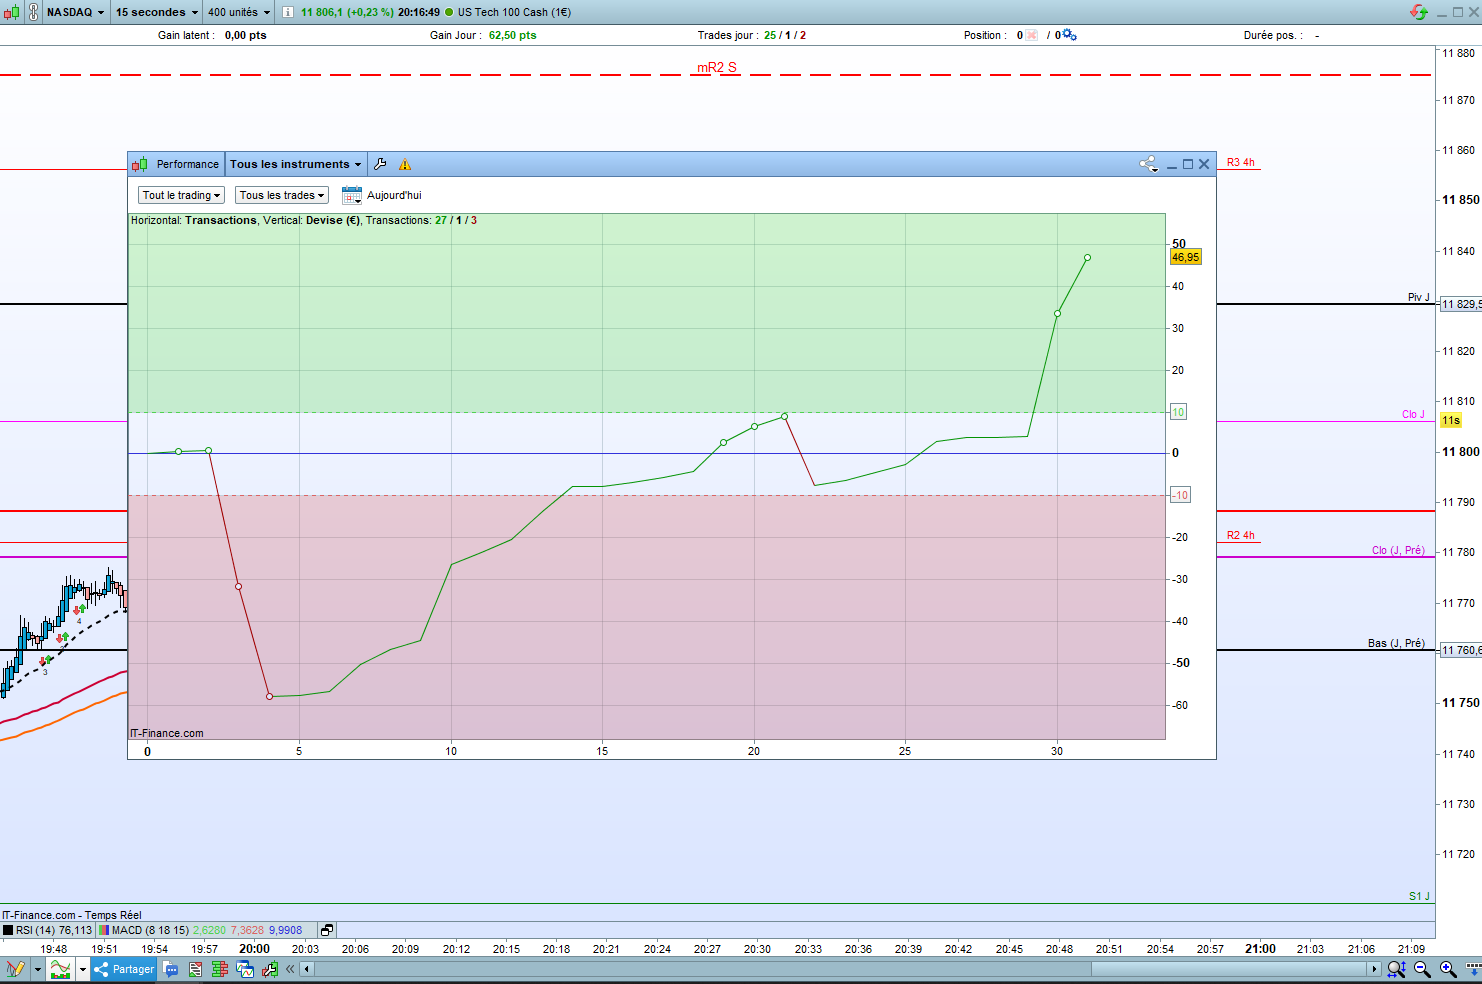Image resolution: width=1482 pixels, height=984 pixels.
Task: Click the multi-chart windows icon
Action: [x=245, y=969]
